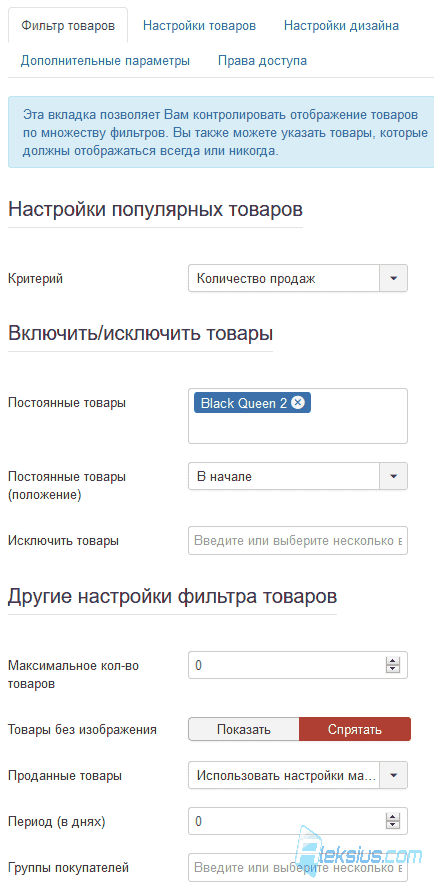
Task: Open the Настройки дизайна tab
Action: pyautogui.click(x=341, y=25)
